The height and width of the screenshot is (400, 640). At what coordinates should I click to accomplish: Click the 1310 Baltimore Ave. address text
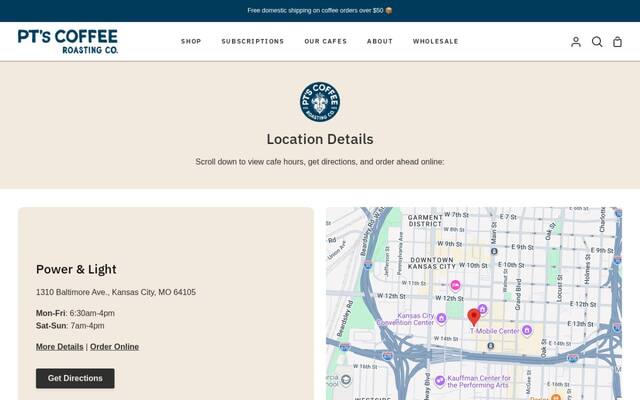point(116,292)
